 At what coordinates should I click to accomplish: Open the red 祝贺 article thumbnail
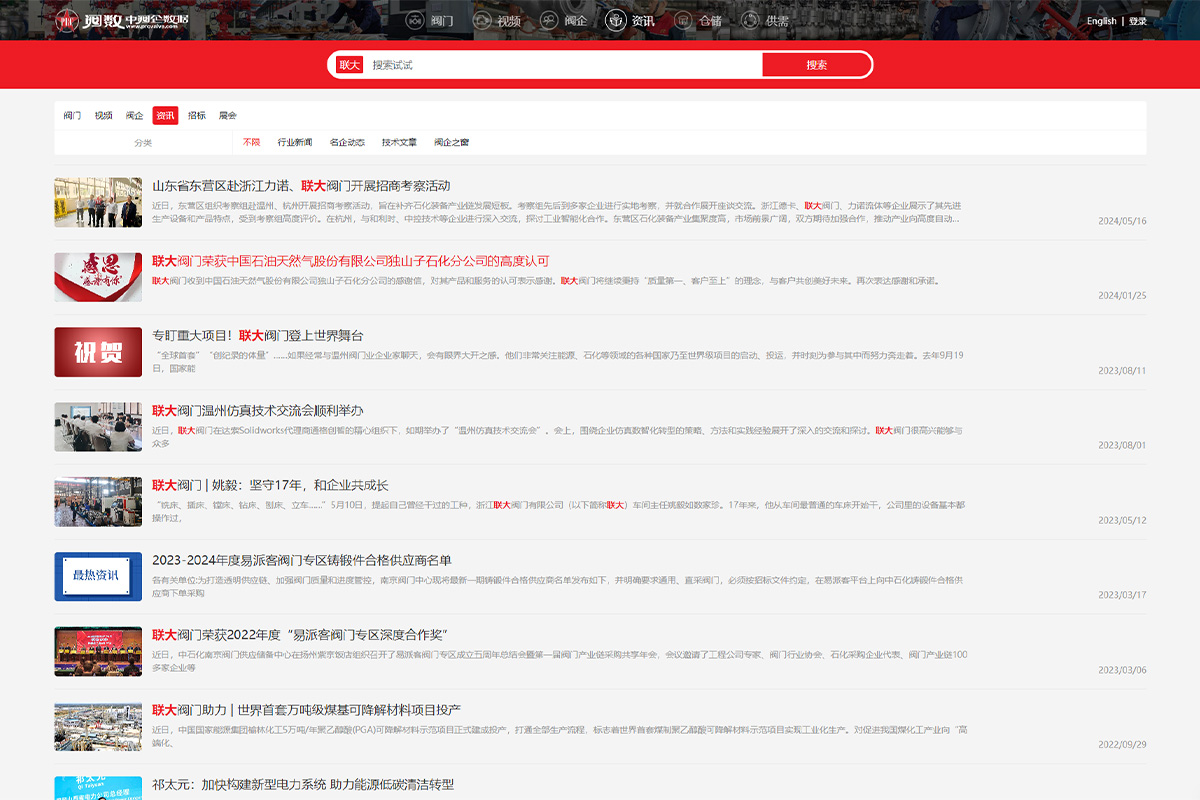[x=98, y=352]
